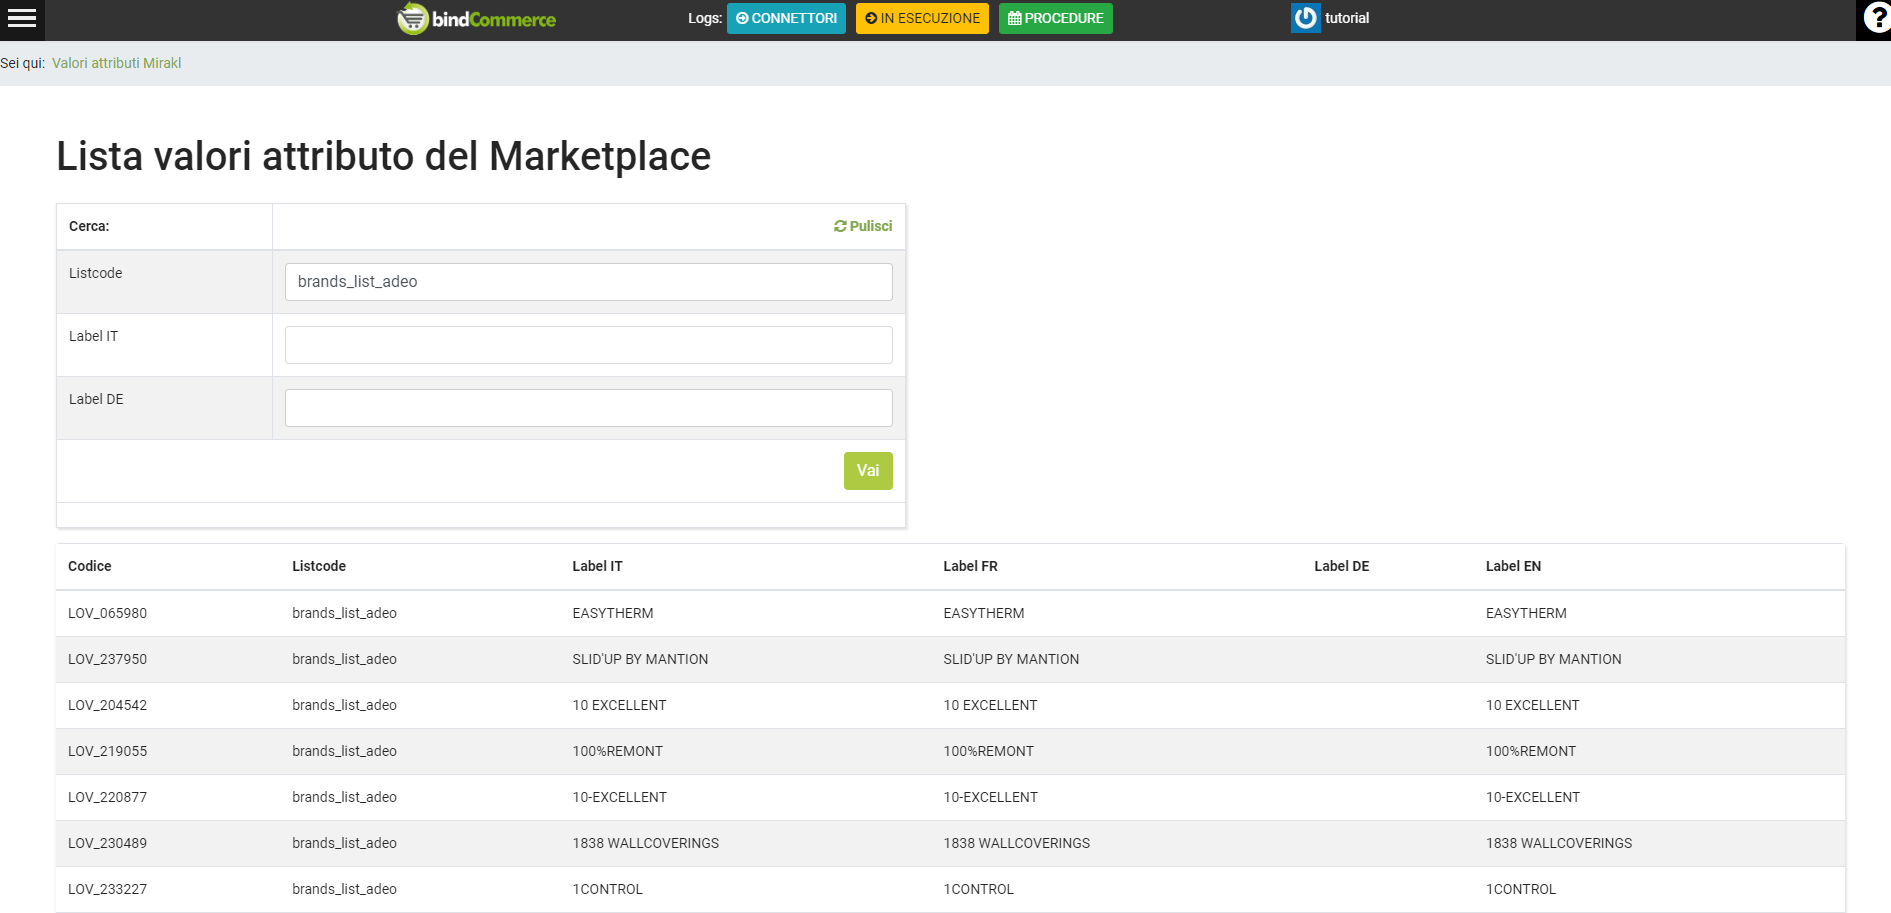Focus the Listcode search field
The width and height of the screenshot is (1891, 913).
(588, 282)
